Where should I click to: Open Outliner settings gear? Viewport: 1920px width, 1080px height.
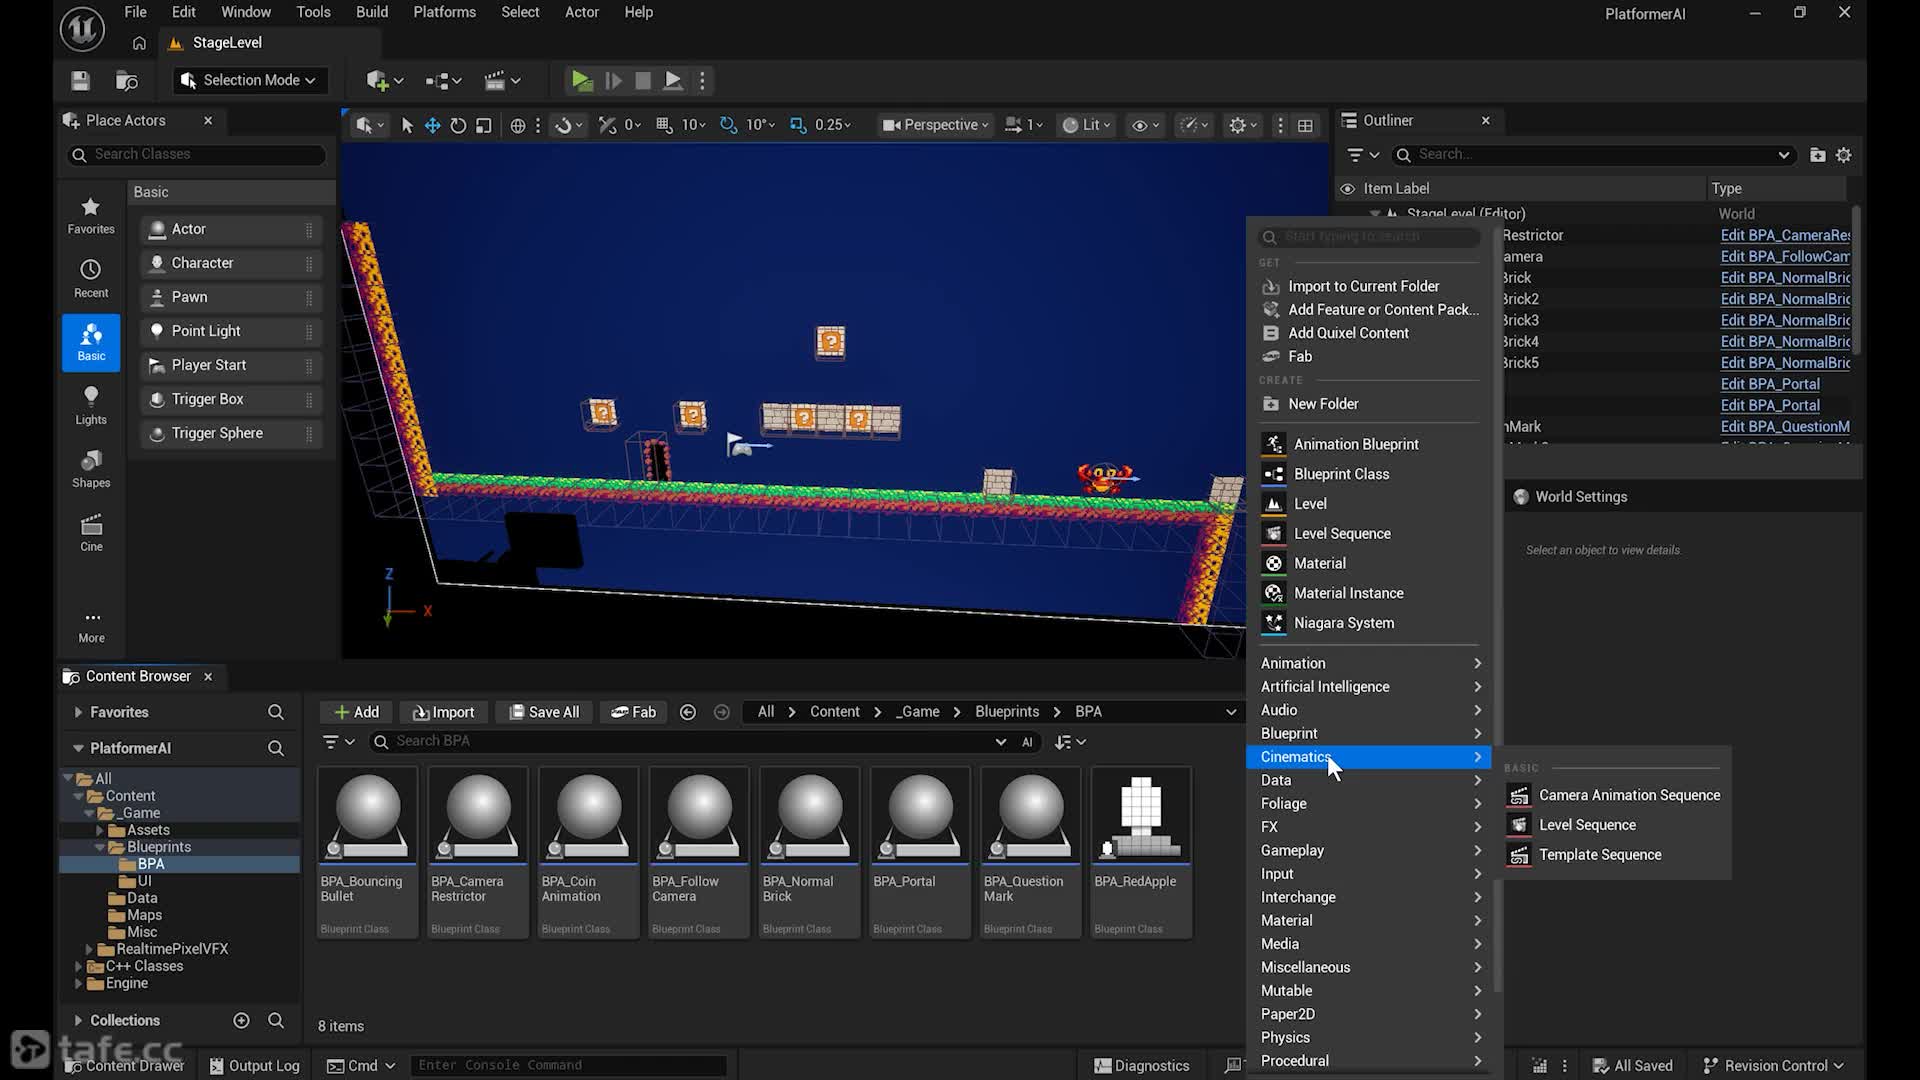coord(1844,155)
